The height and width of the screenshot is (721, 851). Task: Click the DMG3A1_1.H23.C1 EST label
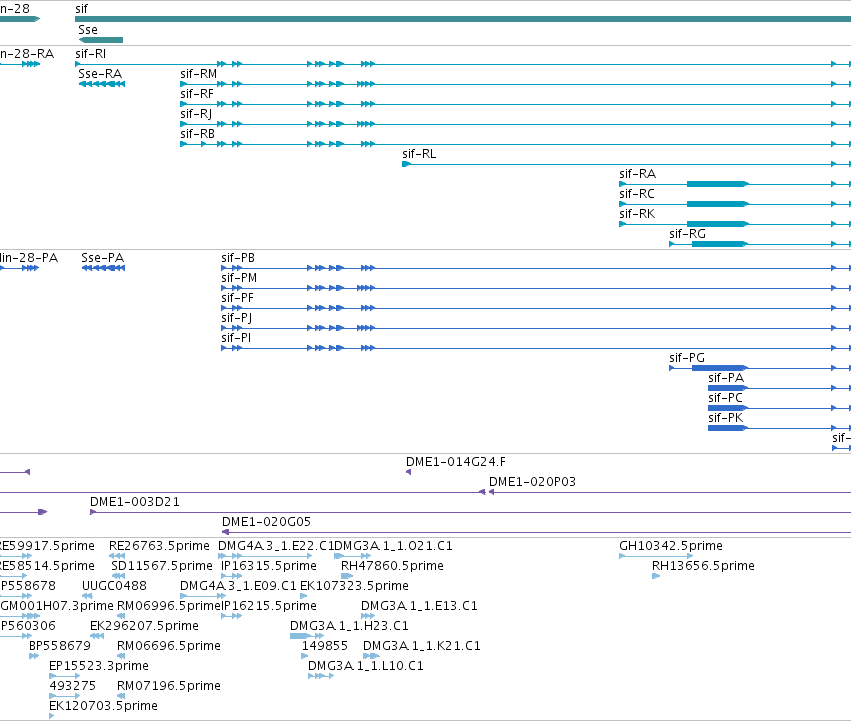(x=349, y=627)
